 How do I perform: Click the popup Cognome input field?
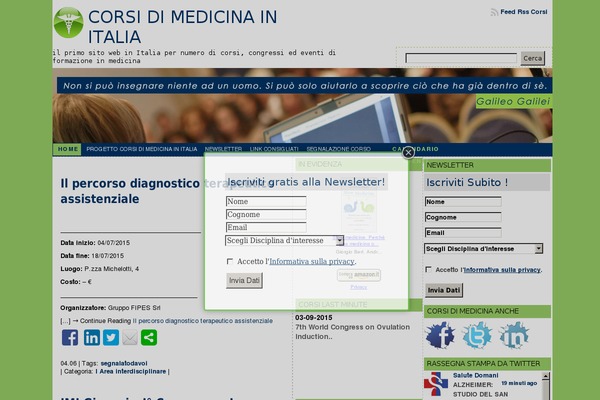[266, 214]
